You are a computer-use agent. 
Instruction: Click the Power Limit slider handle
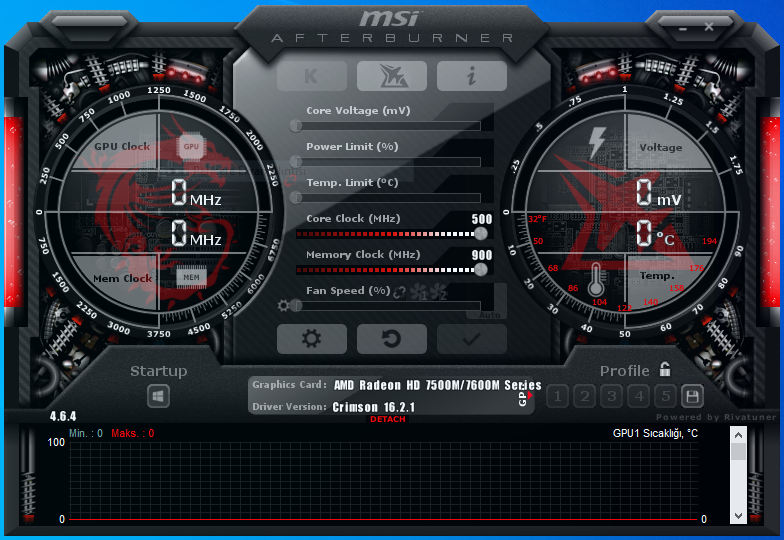click(296, 162)
